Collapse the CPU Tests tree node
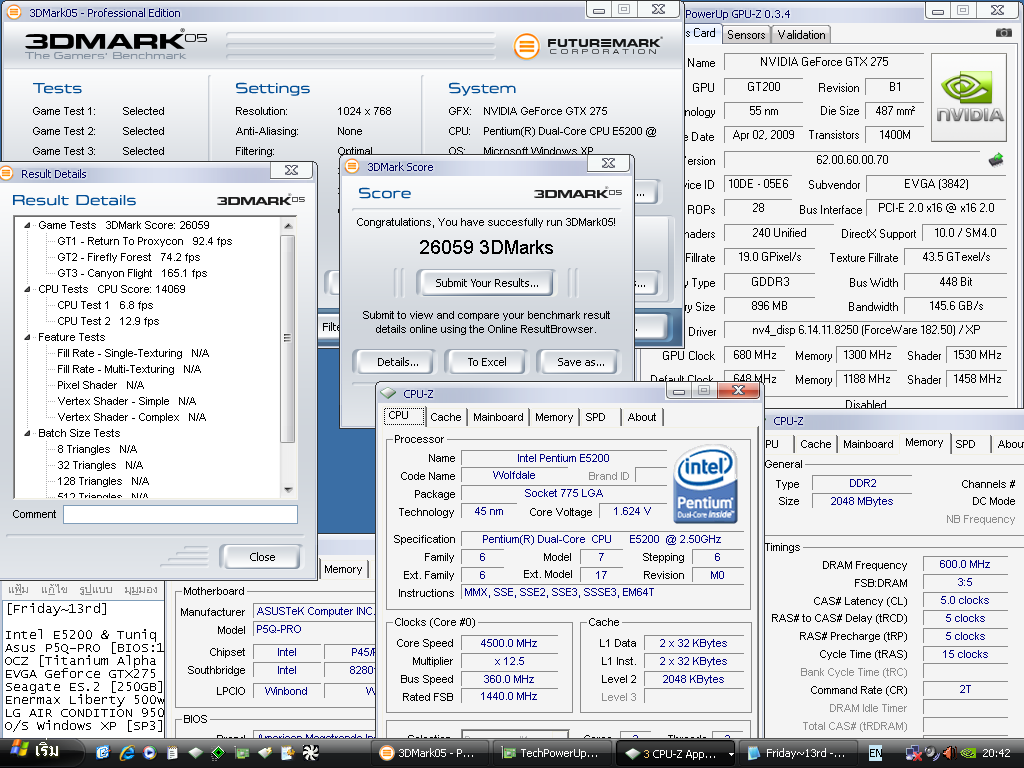The image size is (1024, 768). 27,289
